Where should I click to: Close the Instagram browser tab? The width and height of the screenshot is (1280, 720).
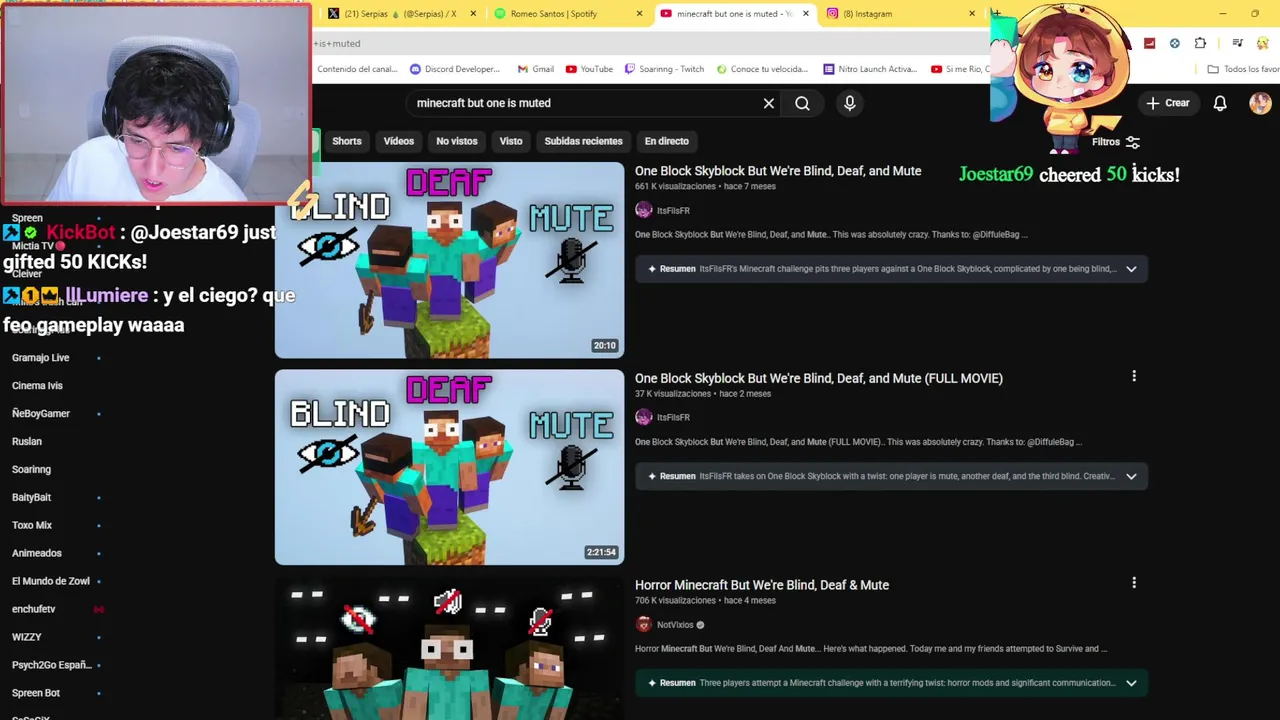click(971, 13)
